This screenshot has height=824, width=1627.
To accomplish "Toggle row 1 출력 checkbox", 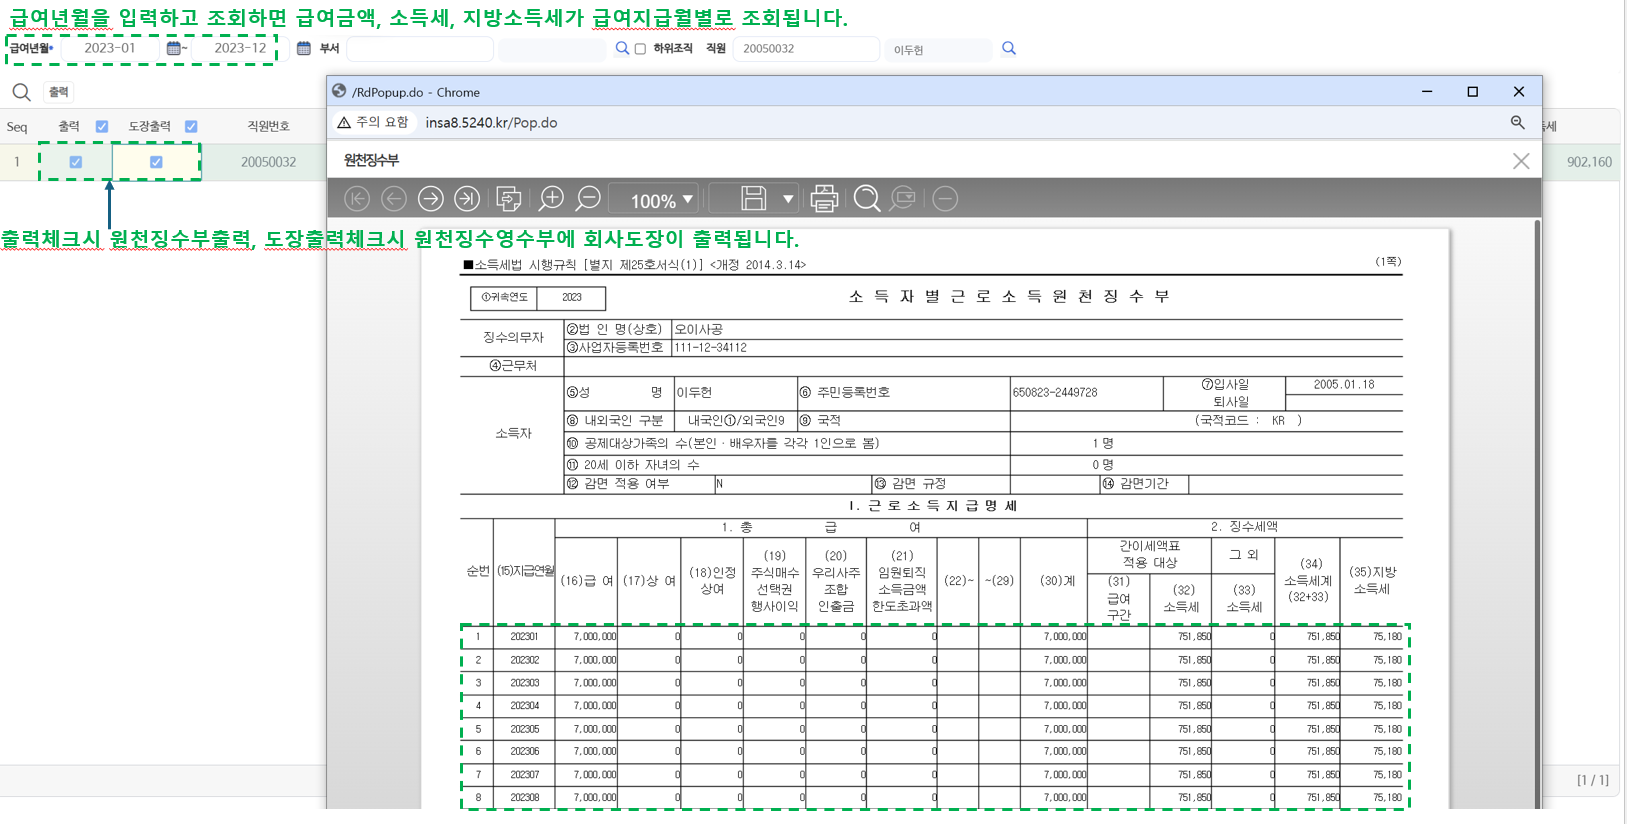I will [x=76, y=162].
